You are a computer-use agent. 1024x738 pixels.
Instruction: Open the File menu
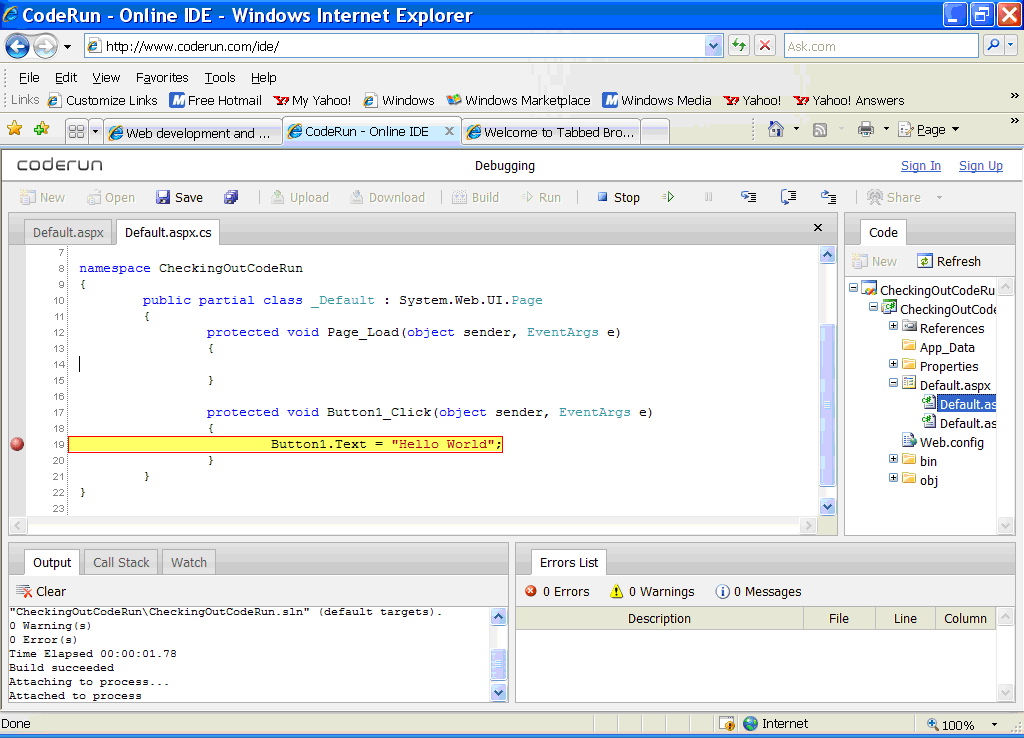pyautogui.click(x=29, y=78)
